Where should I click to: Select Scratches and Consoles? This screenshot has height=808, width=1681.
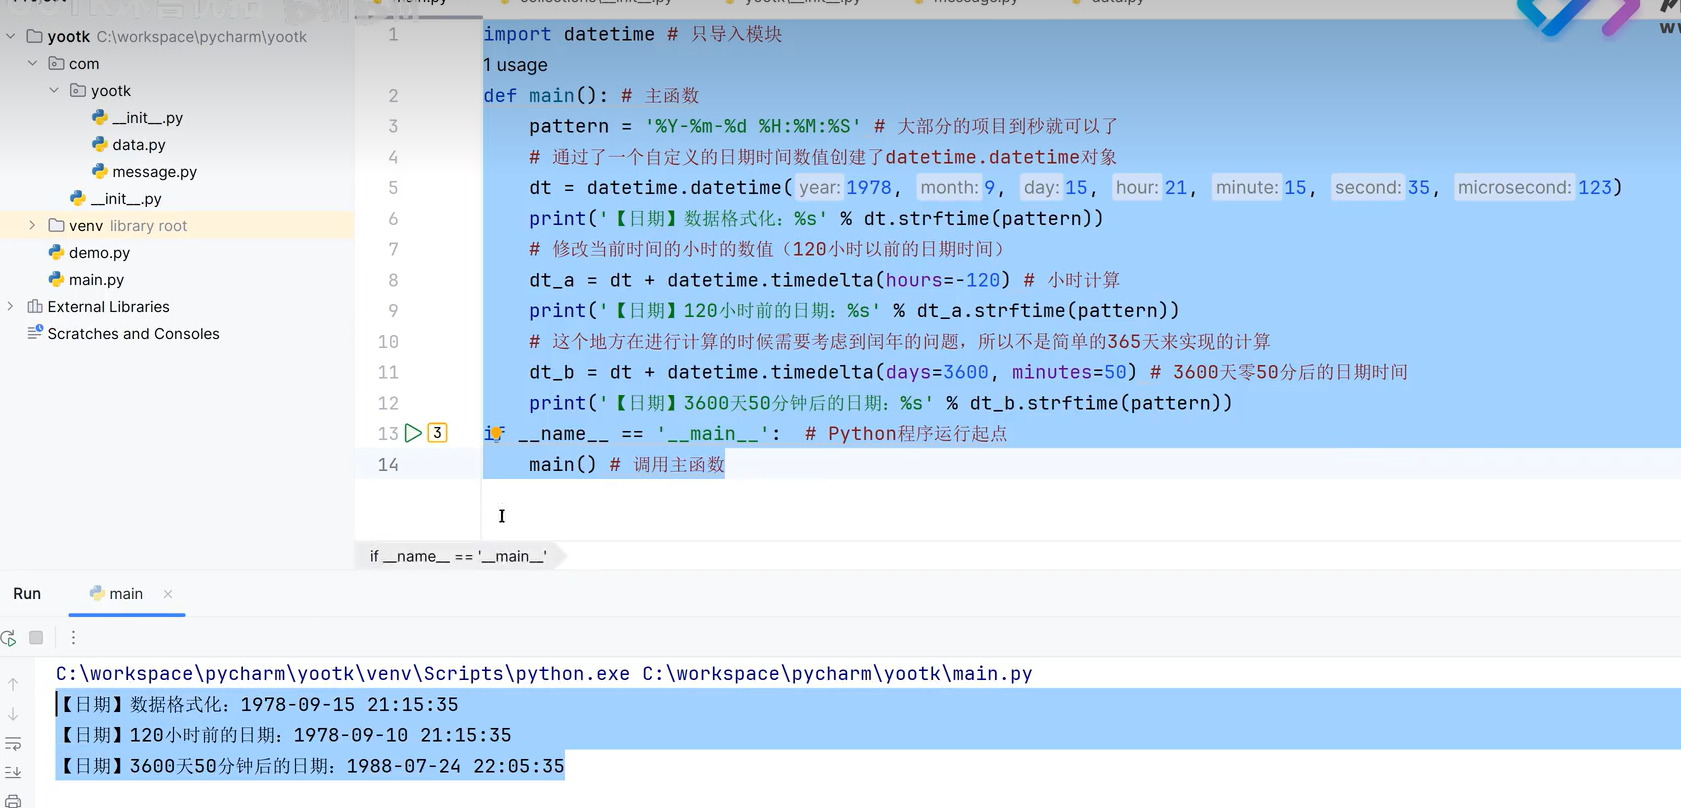(133, 333)
